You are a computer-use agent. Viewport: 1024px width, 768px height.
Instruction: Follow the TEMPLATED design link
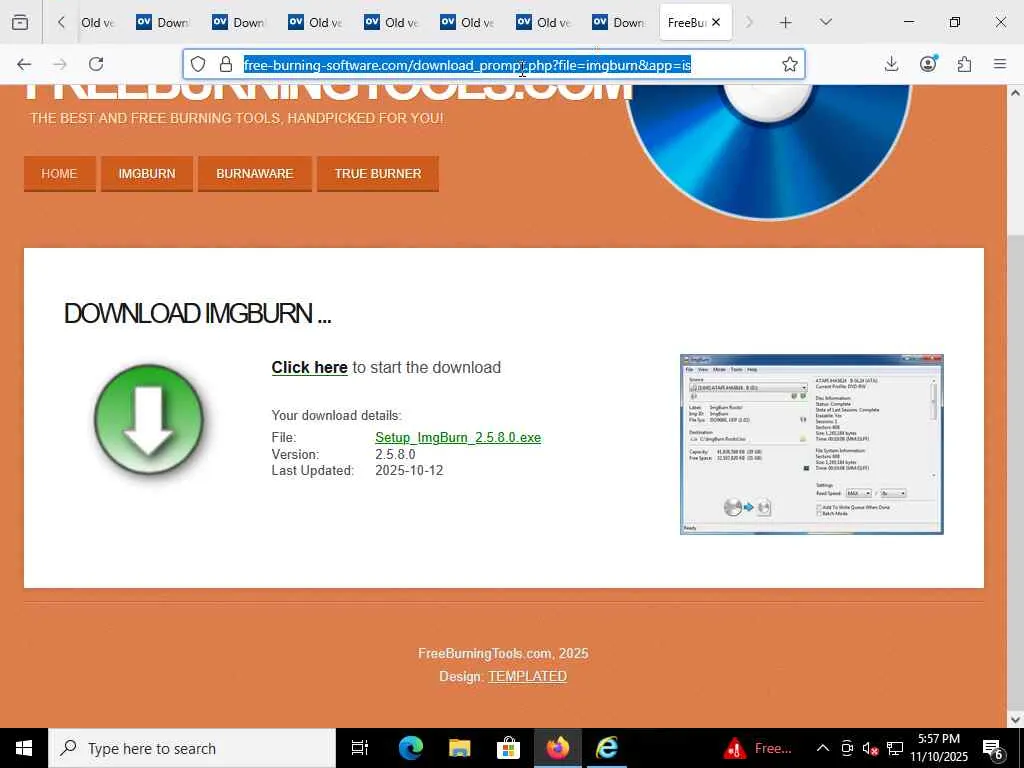click(x=527, y=677)
